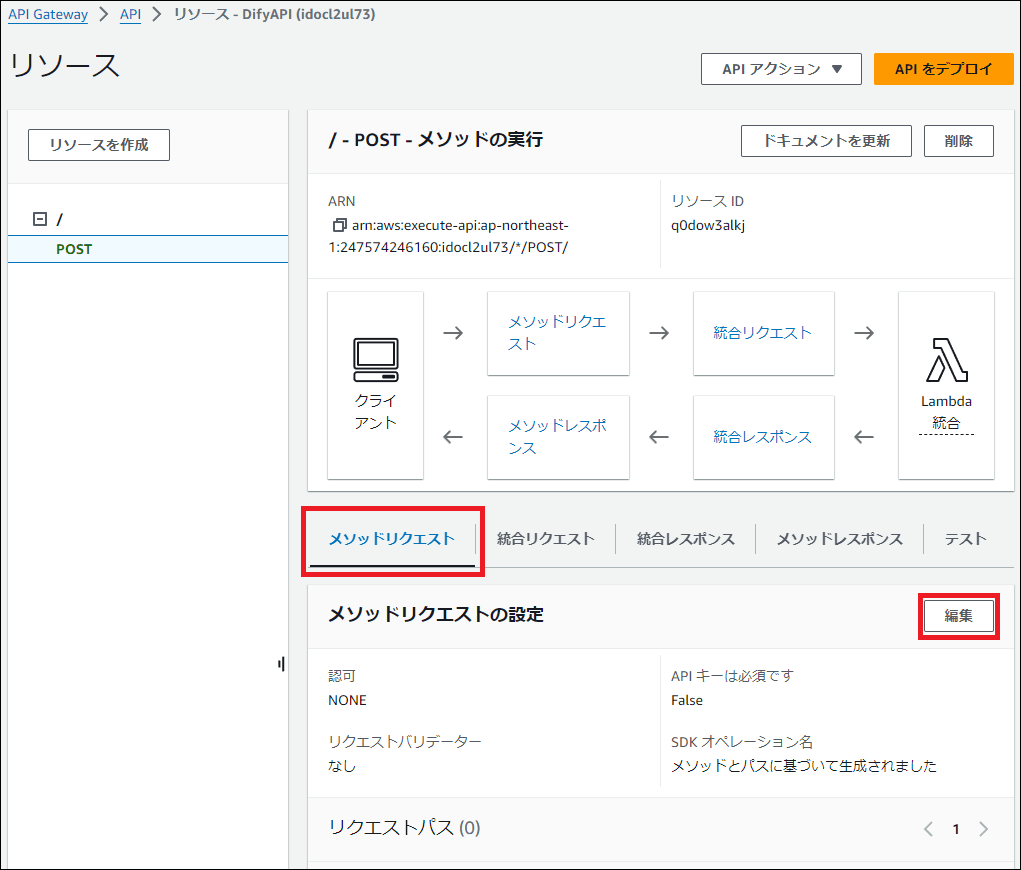Click the ドキュメントを更新 button

click(x=825, y=141)
